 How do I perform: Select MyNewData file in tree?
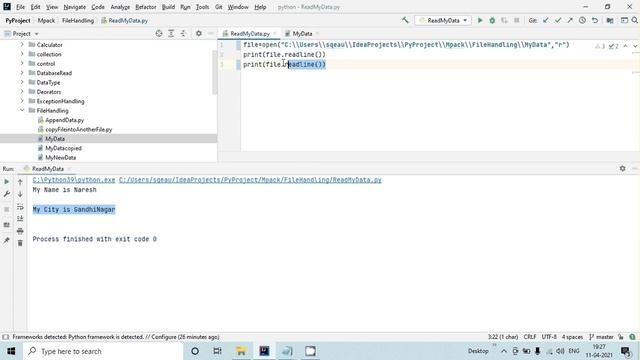coord(60,158)
